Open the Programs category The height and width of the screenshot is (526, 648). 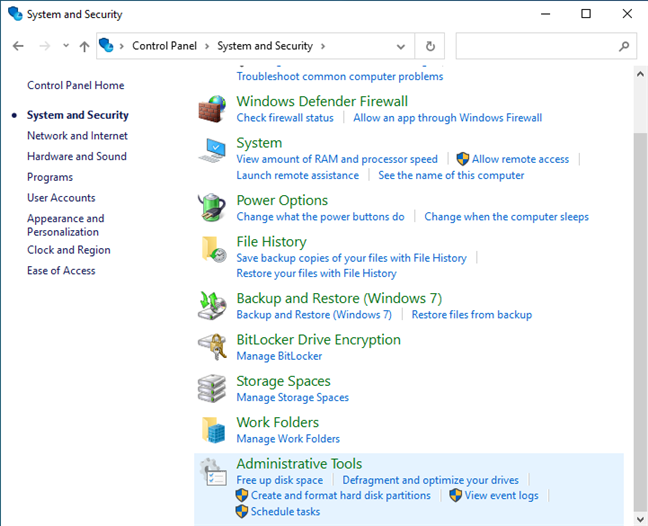(x=50, y=177)
